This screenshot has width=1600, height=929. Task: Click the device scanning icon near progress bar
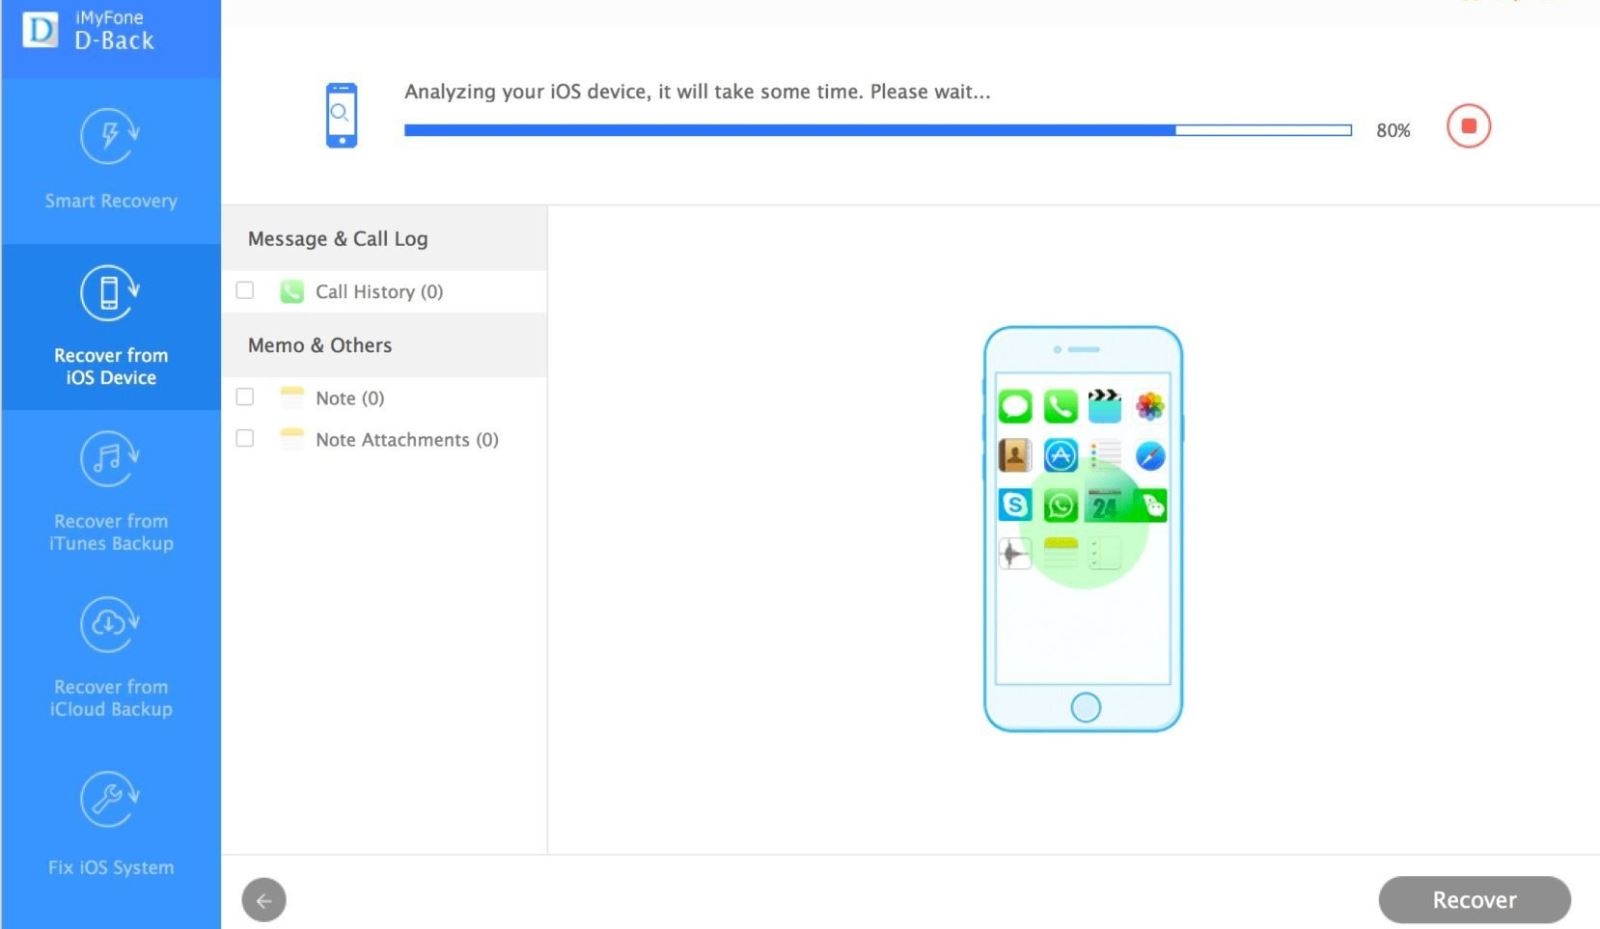340,115
